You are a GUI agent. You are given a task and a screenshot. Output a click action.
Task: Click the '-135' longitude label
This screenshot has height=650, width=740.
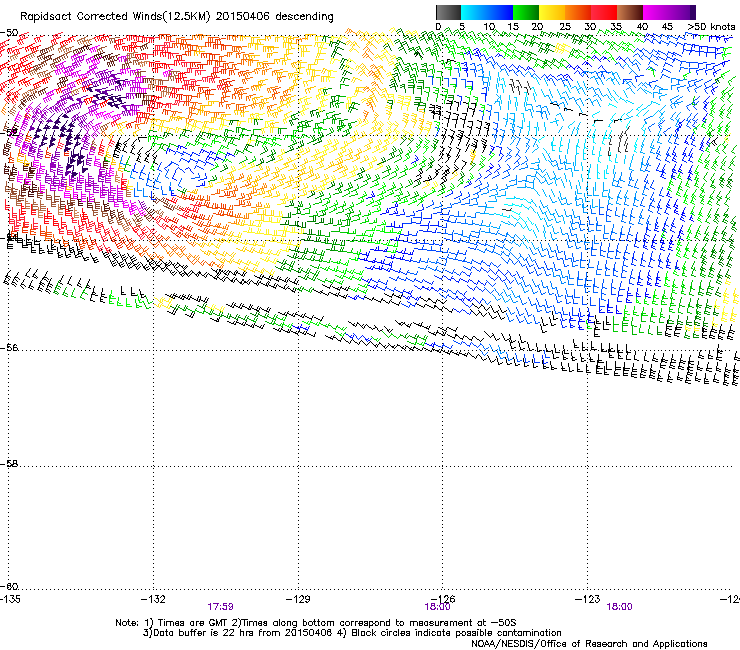point(10,599)
